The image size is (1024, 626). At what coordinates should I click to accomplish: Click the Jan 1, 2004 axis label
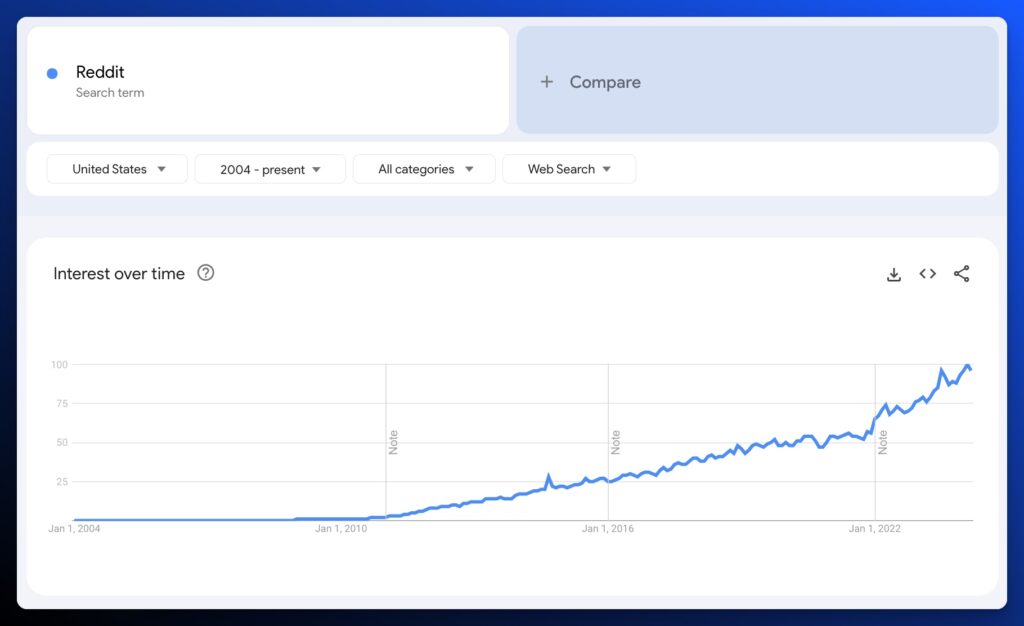coord(74,528)
